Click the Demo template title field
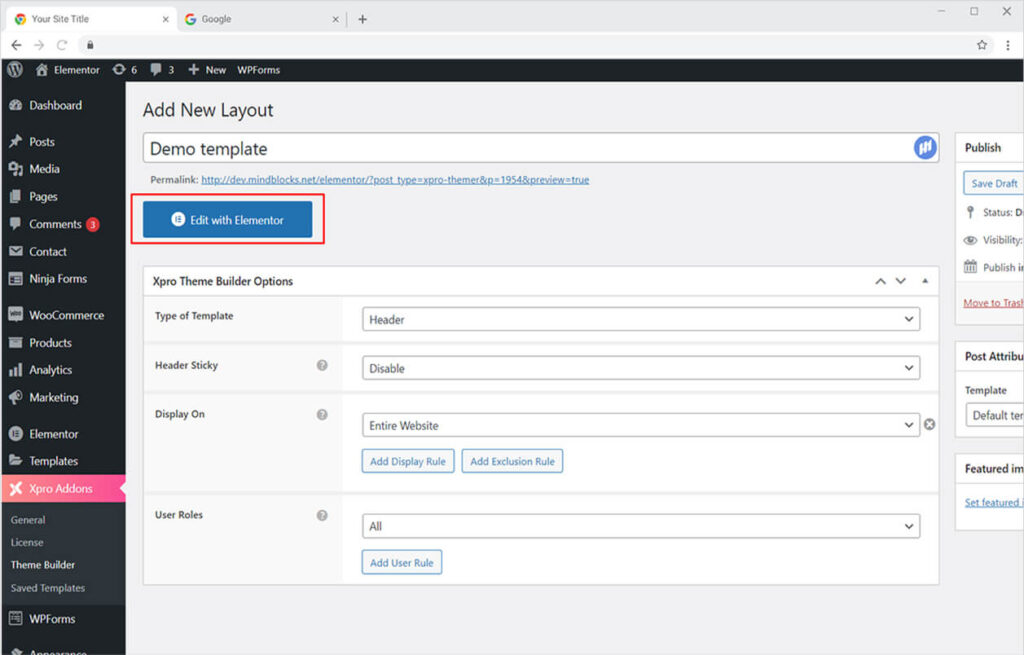 pos(520,149)
